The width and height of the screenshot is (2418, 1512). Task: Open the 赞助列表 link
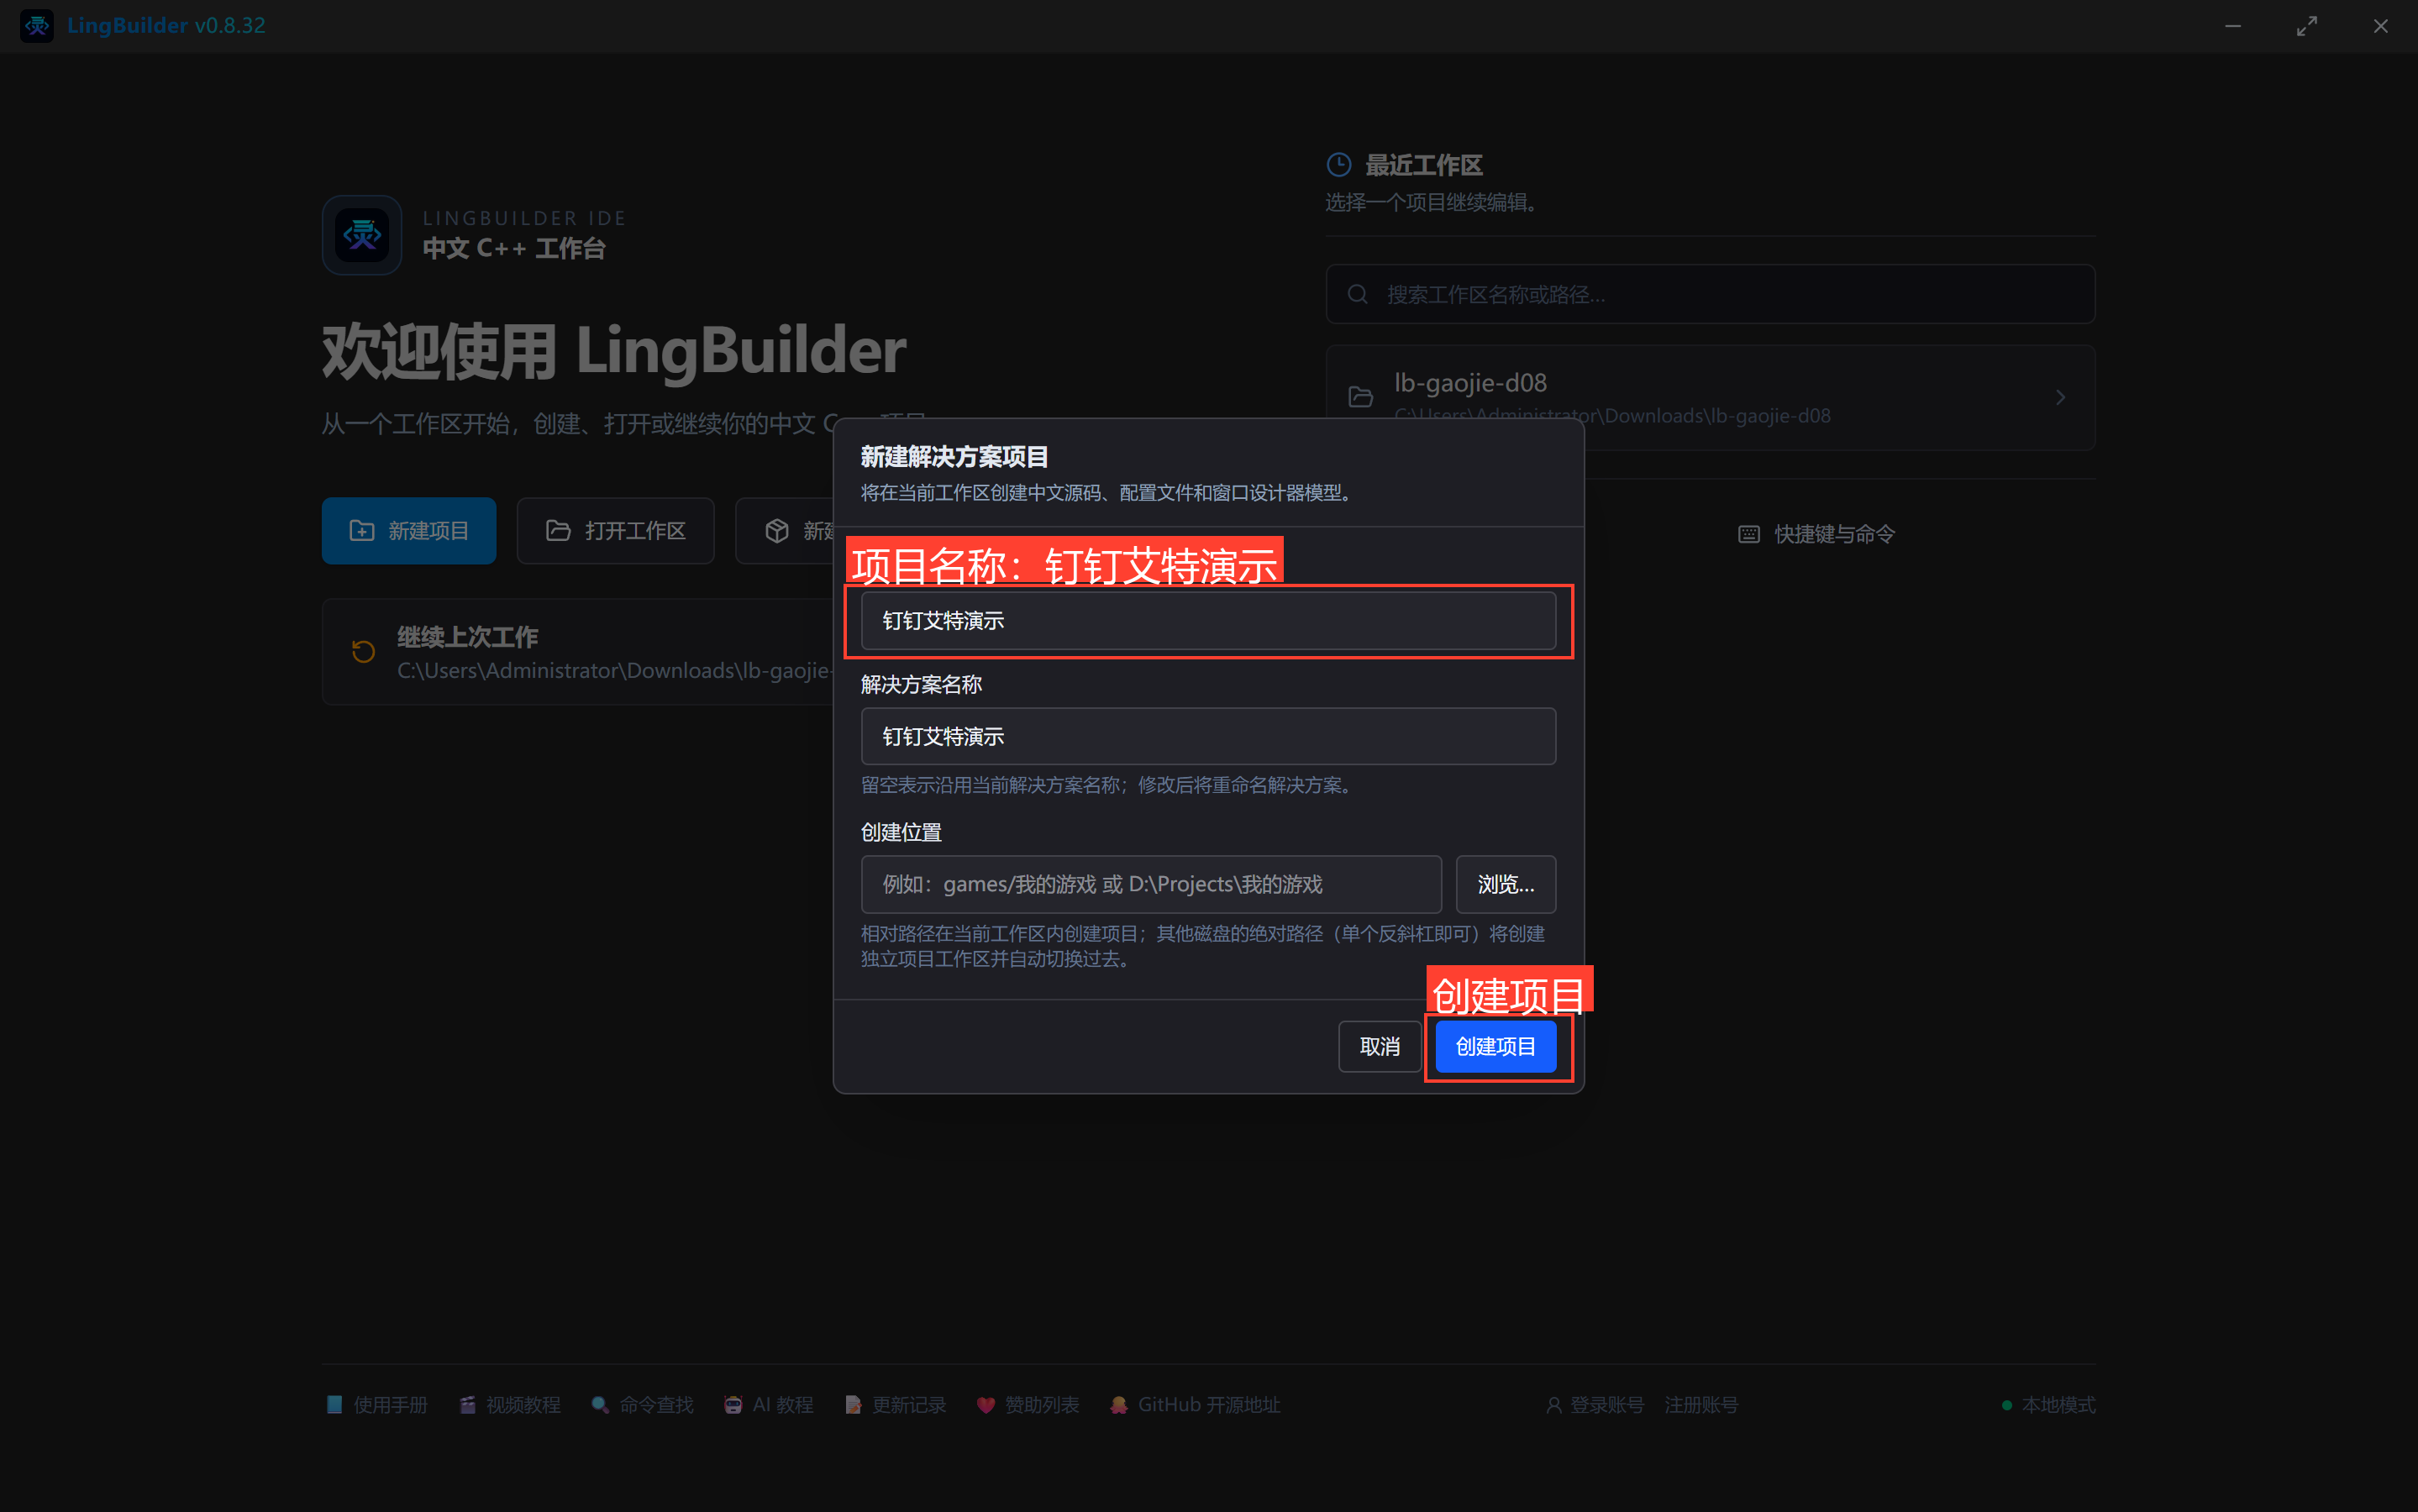pos(1028,1405)
